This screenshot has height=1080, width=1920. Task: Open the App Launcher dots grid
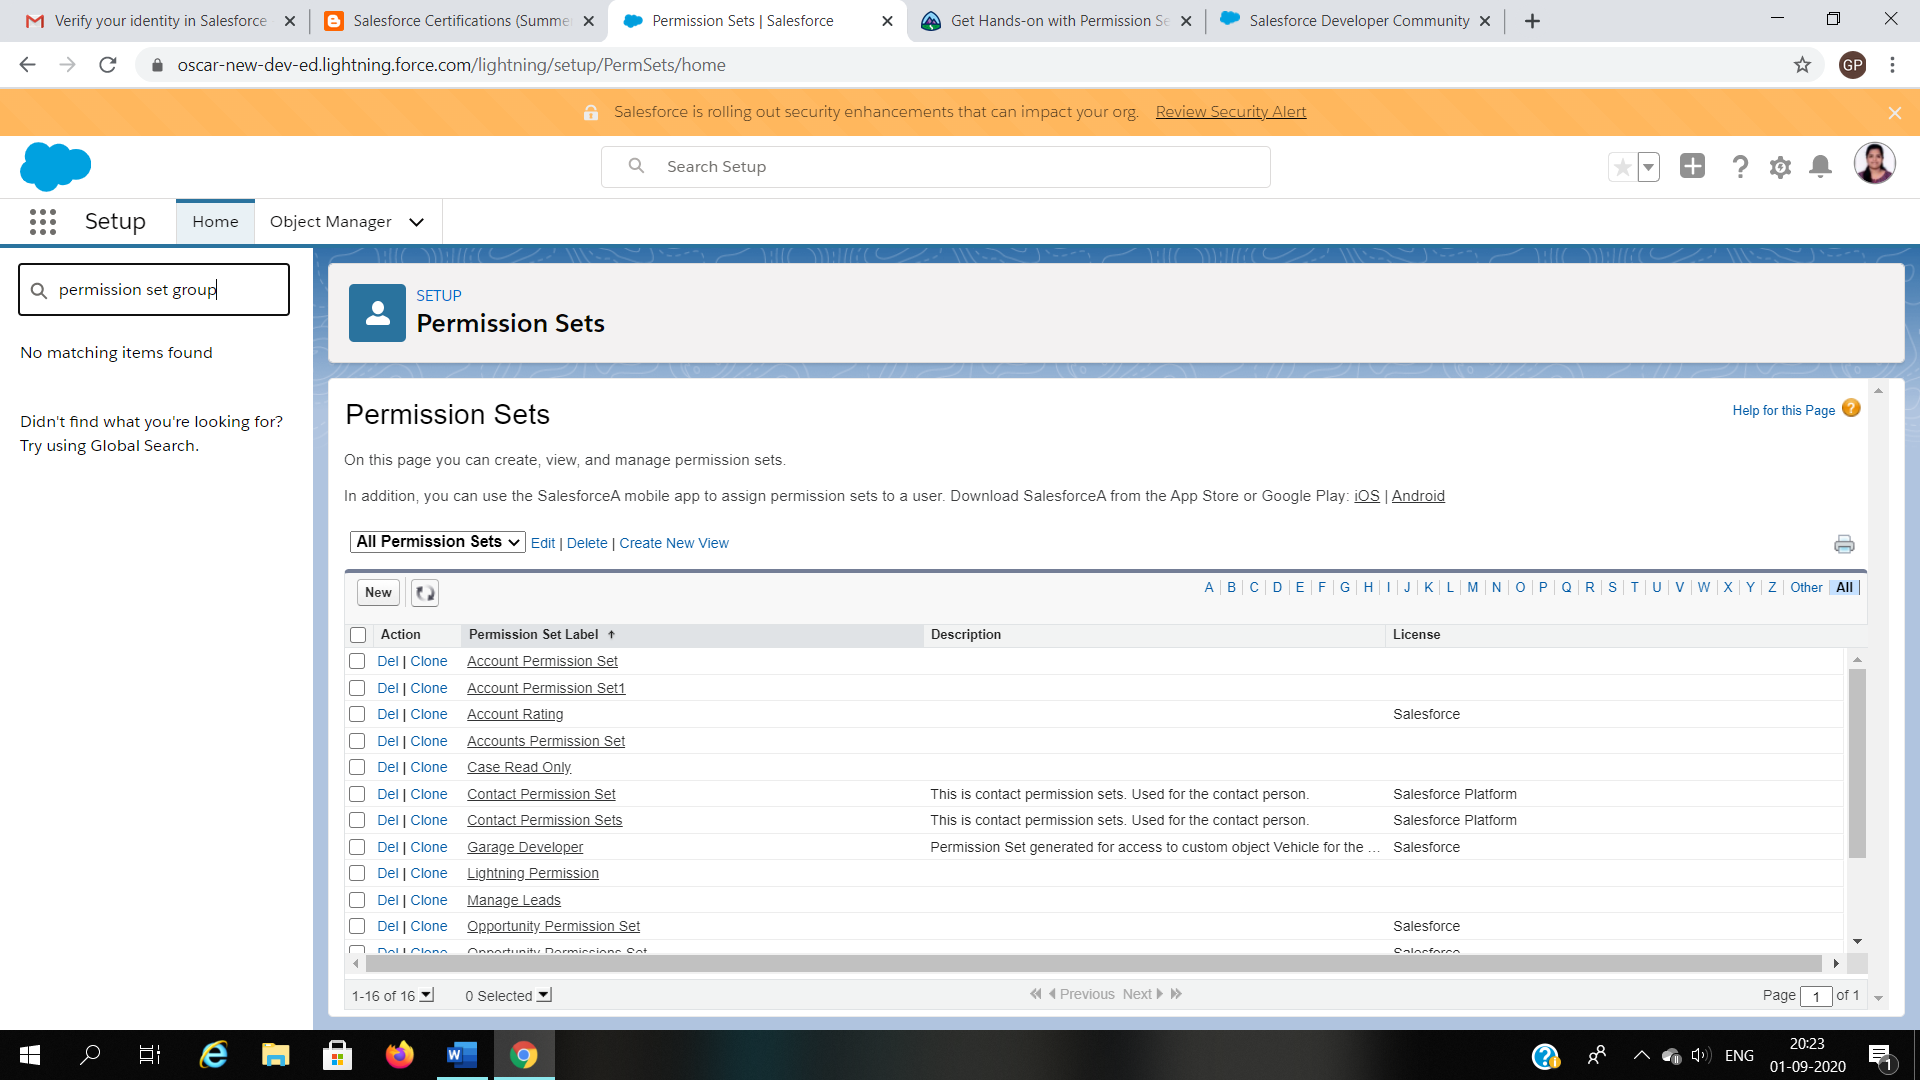pos(43,222)
